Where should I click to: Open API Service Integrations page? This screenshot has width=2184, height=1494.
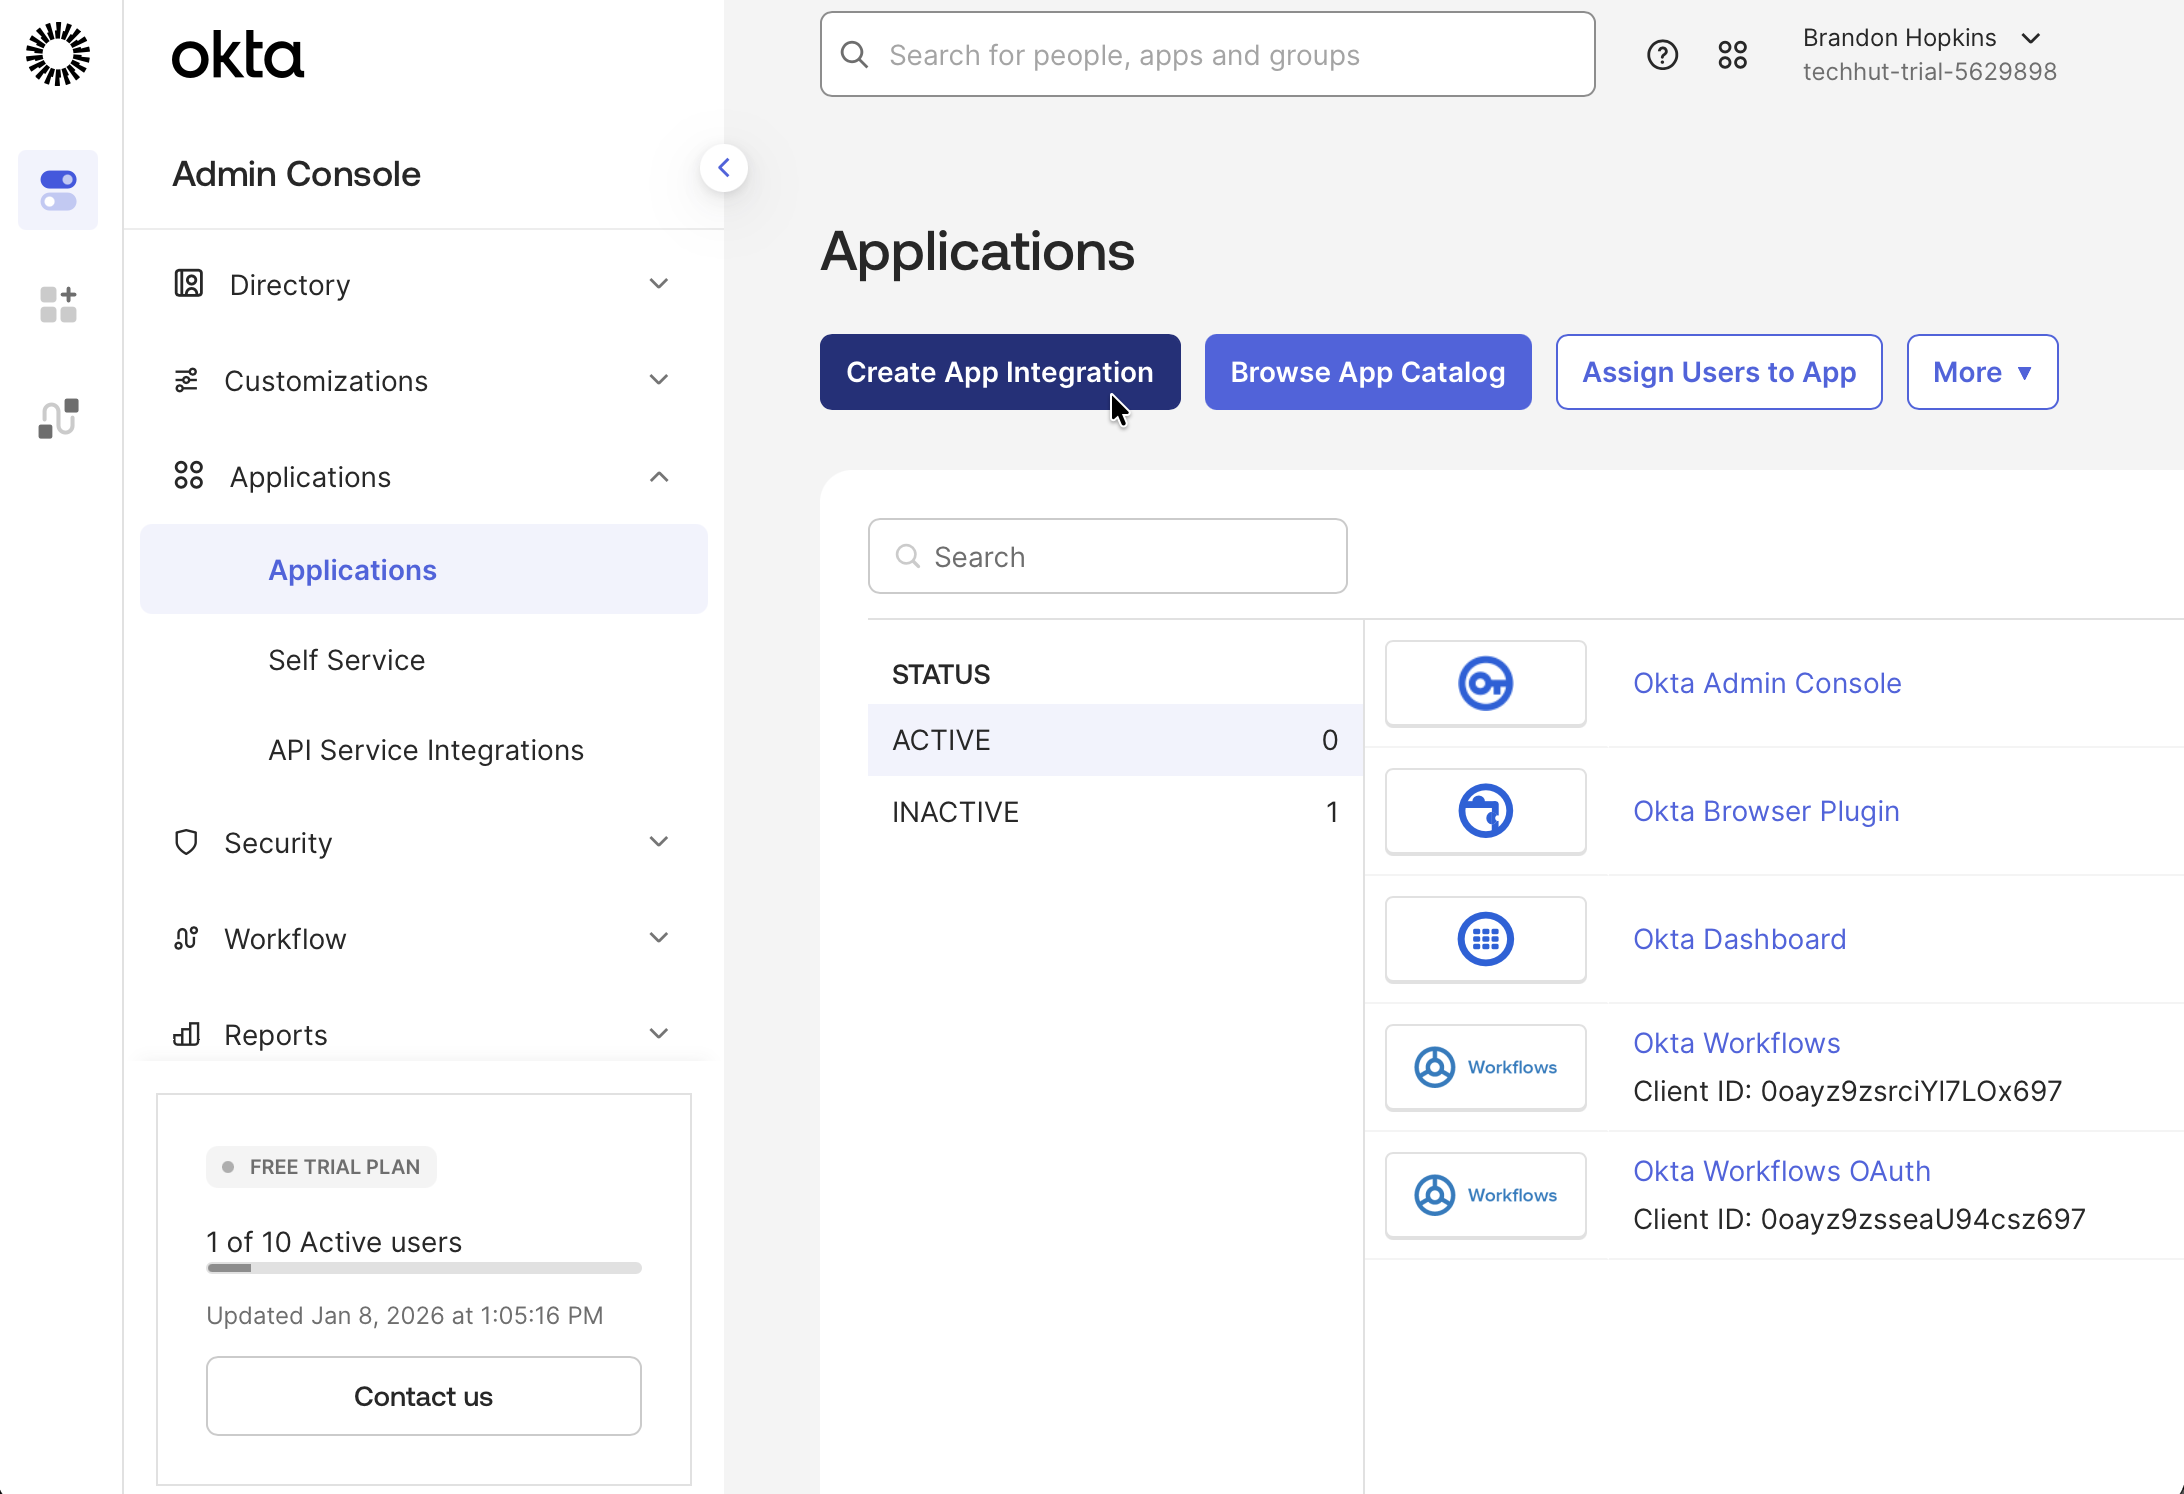click(425, 749)
